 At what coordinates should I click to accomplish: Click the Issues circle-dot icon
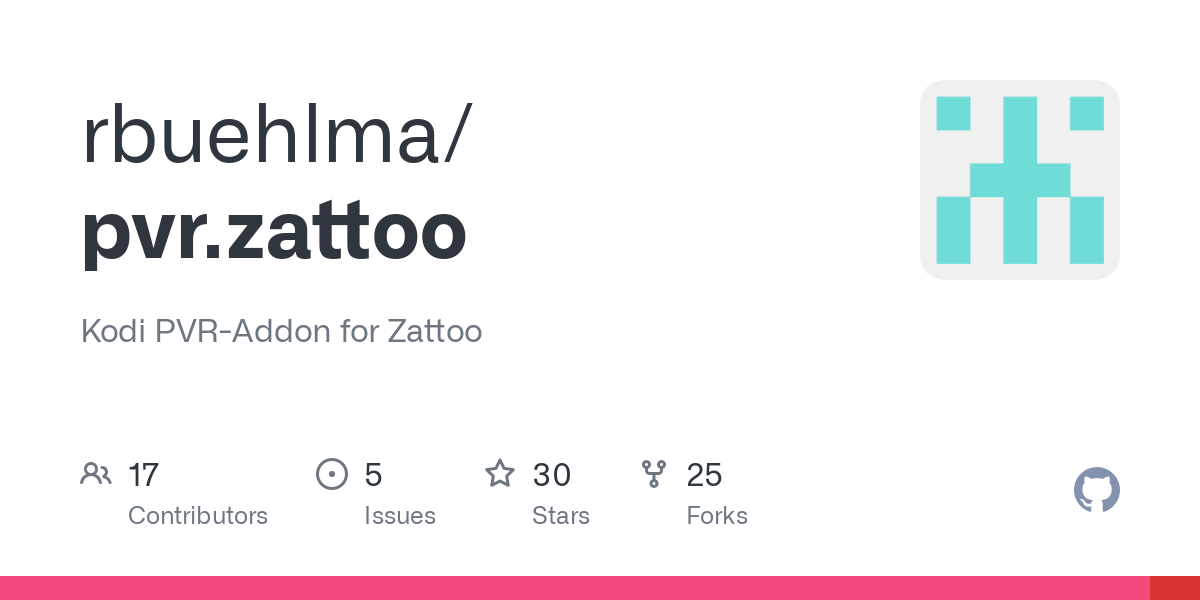click(x=332, y=474)
